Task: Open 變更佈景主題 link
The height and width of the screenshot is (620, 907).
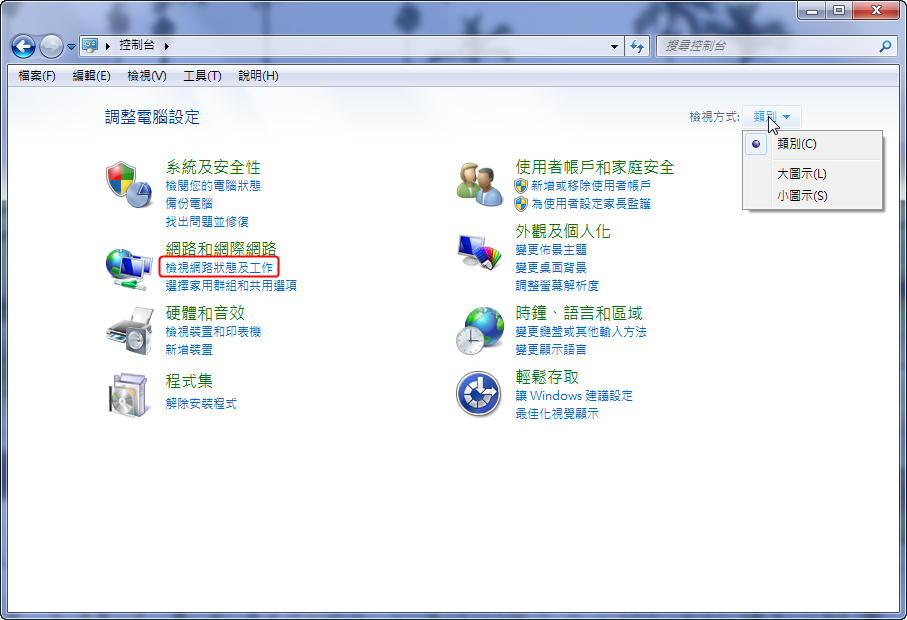Action: coord(551,250)
